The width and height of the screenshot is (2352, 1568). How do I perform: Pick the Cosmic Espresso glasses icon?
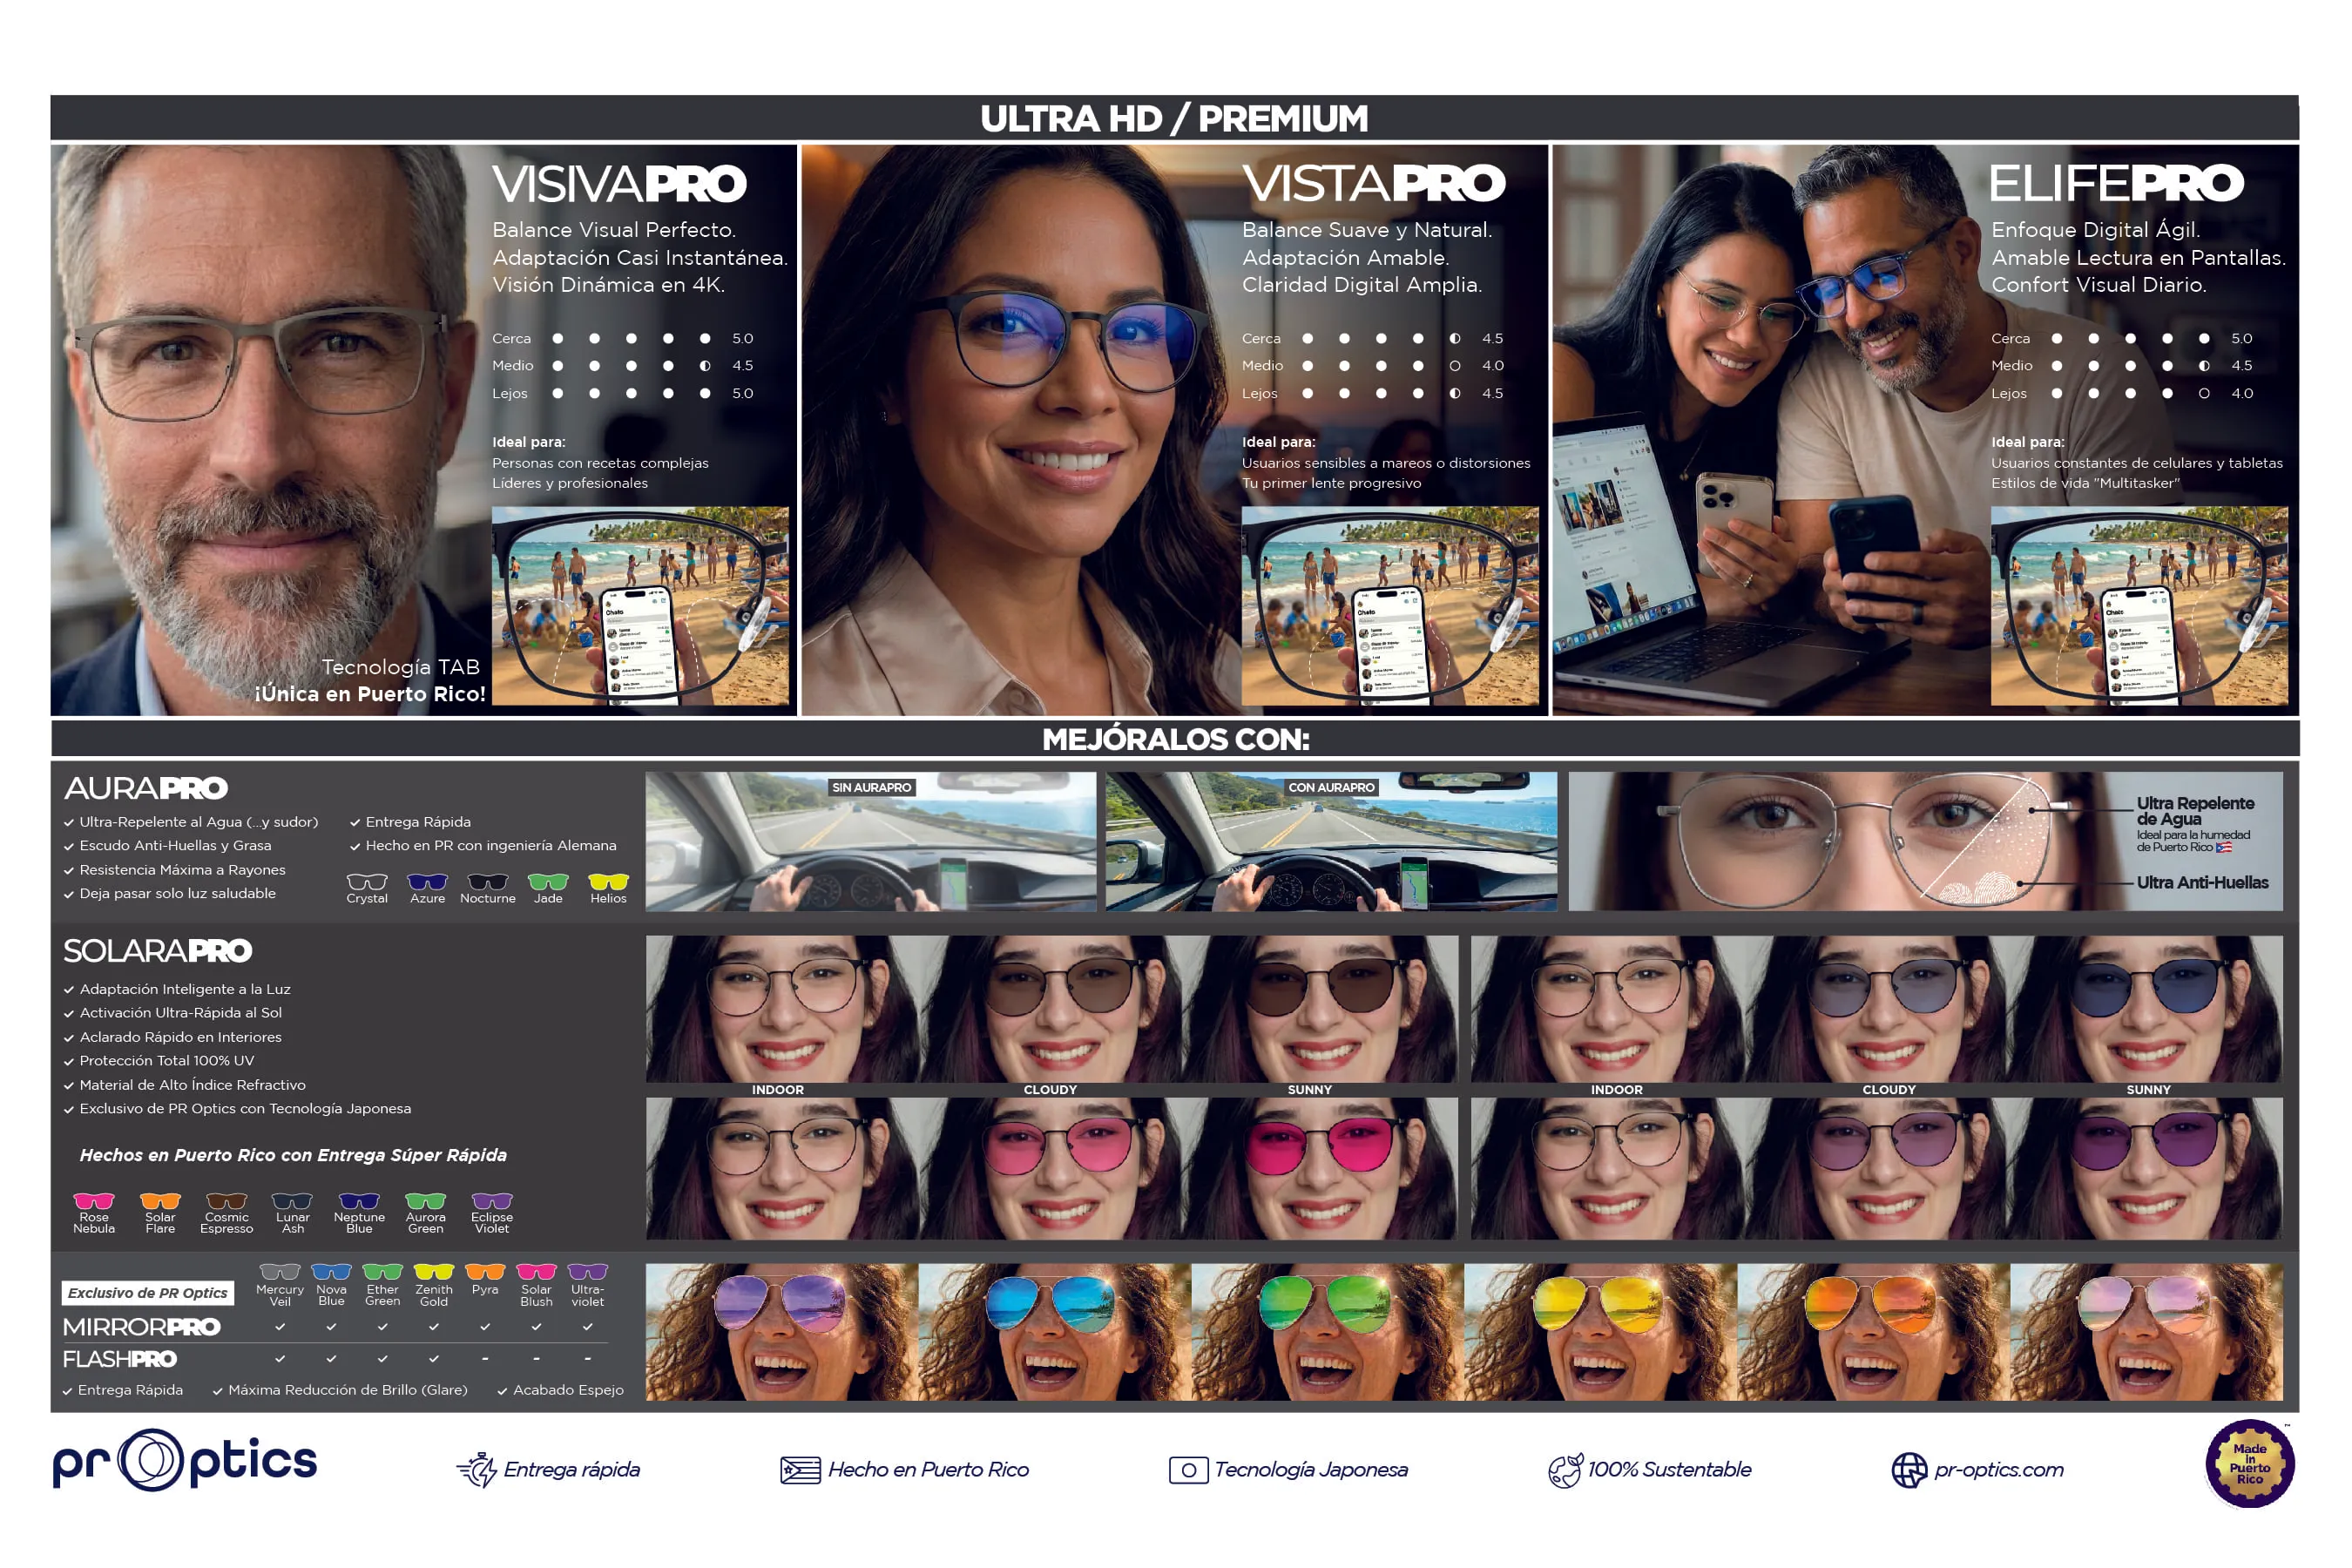point(226,1201)
